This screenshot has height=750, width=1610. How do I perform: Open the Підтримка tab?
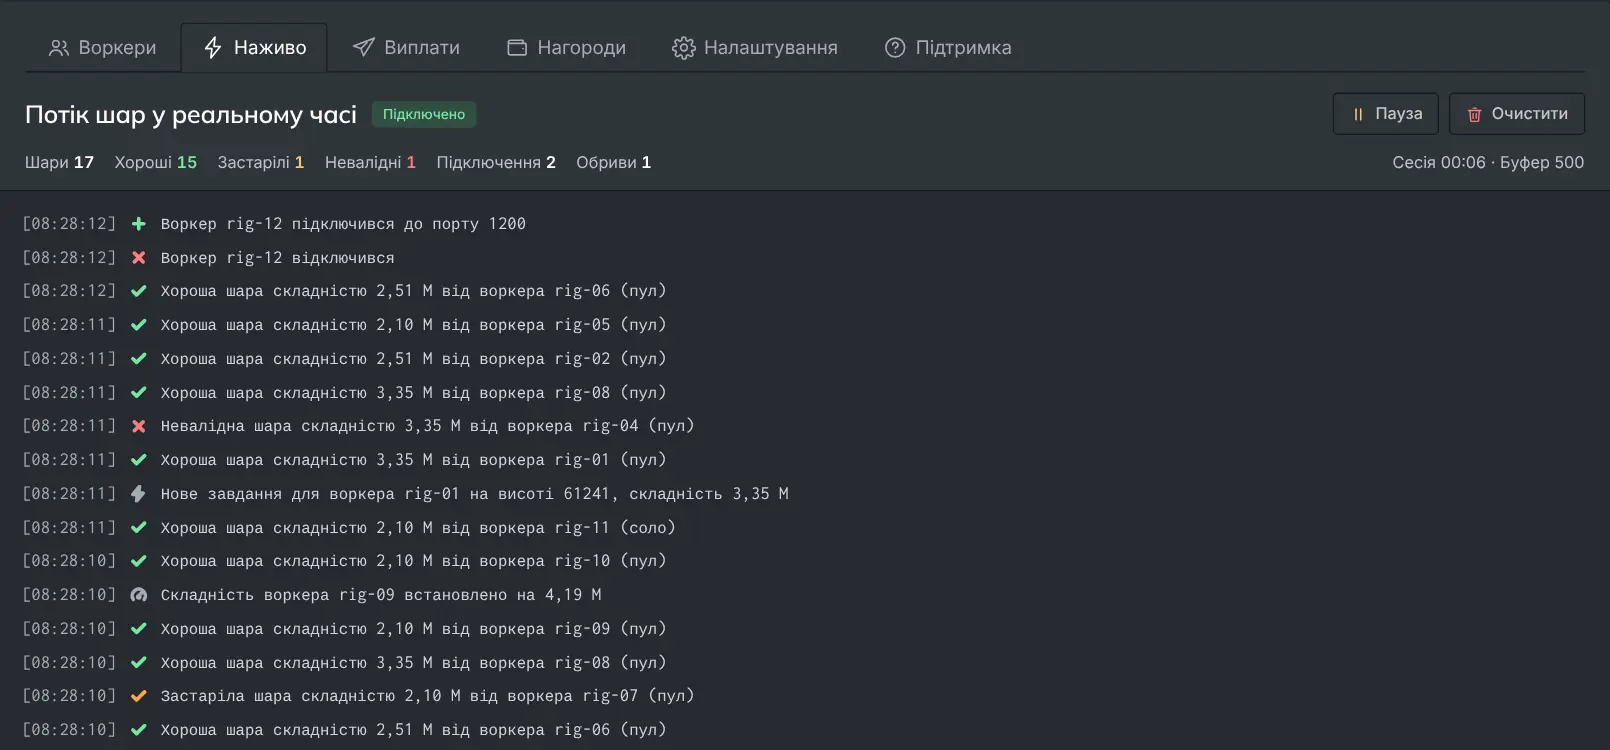pyautogui.click(x=948, y=47)
